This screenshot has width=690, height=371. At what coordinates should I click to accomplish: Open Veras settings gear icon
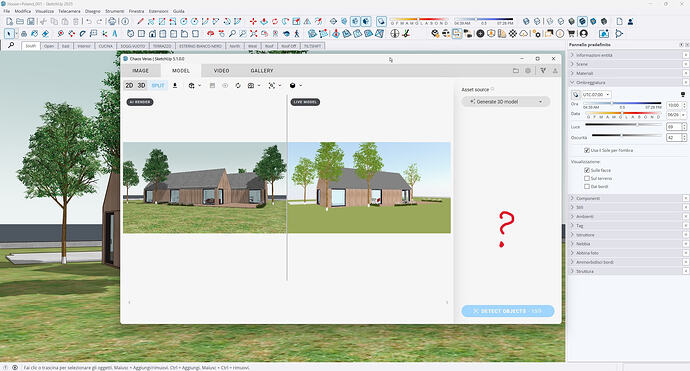point(528,70)
